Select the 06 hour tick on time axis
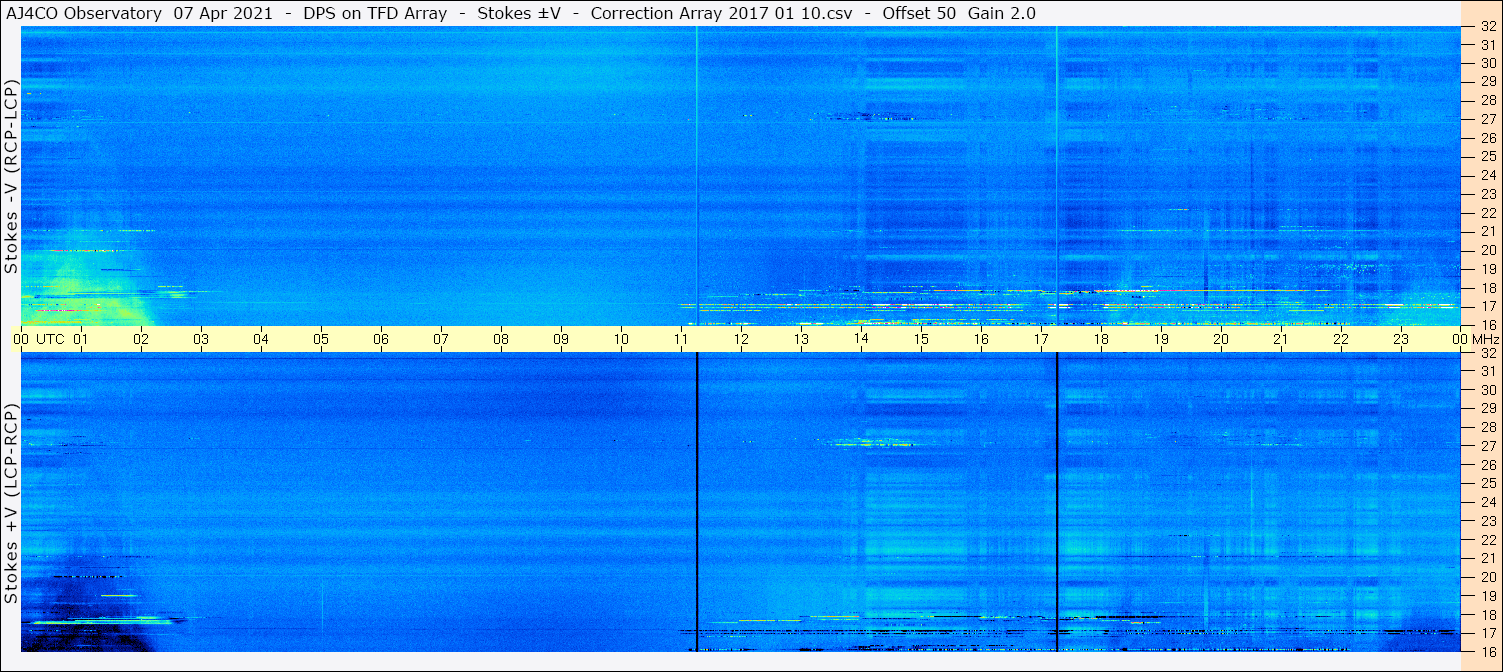The width and height of the screenshot is (1503, 672). [x=381, y=339]
